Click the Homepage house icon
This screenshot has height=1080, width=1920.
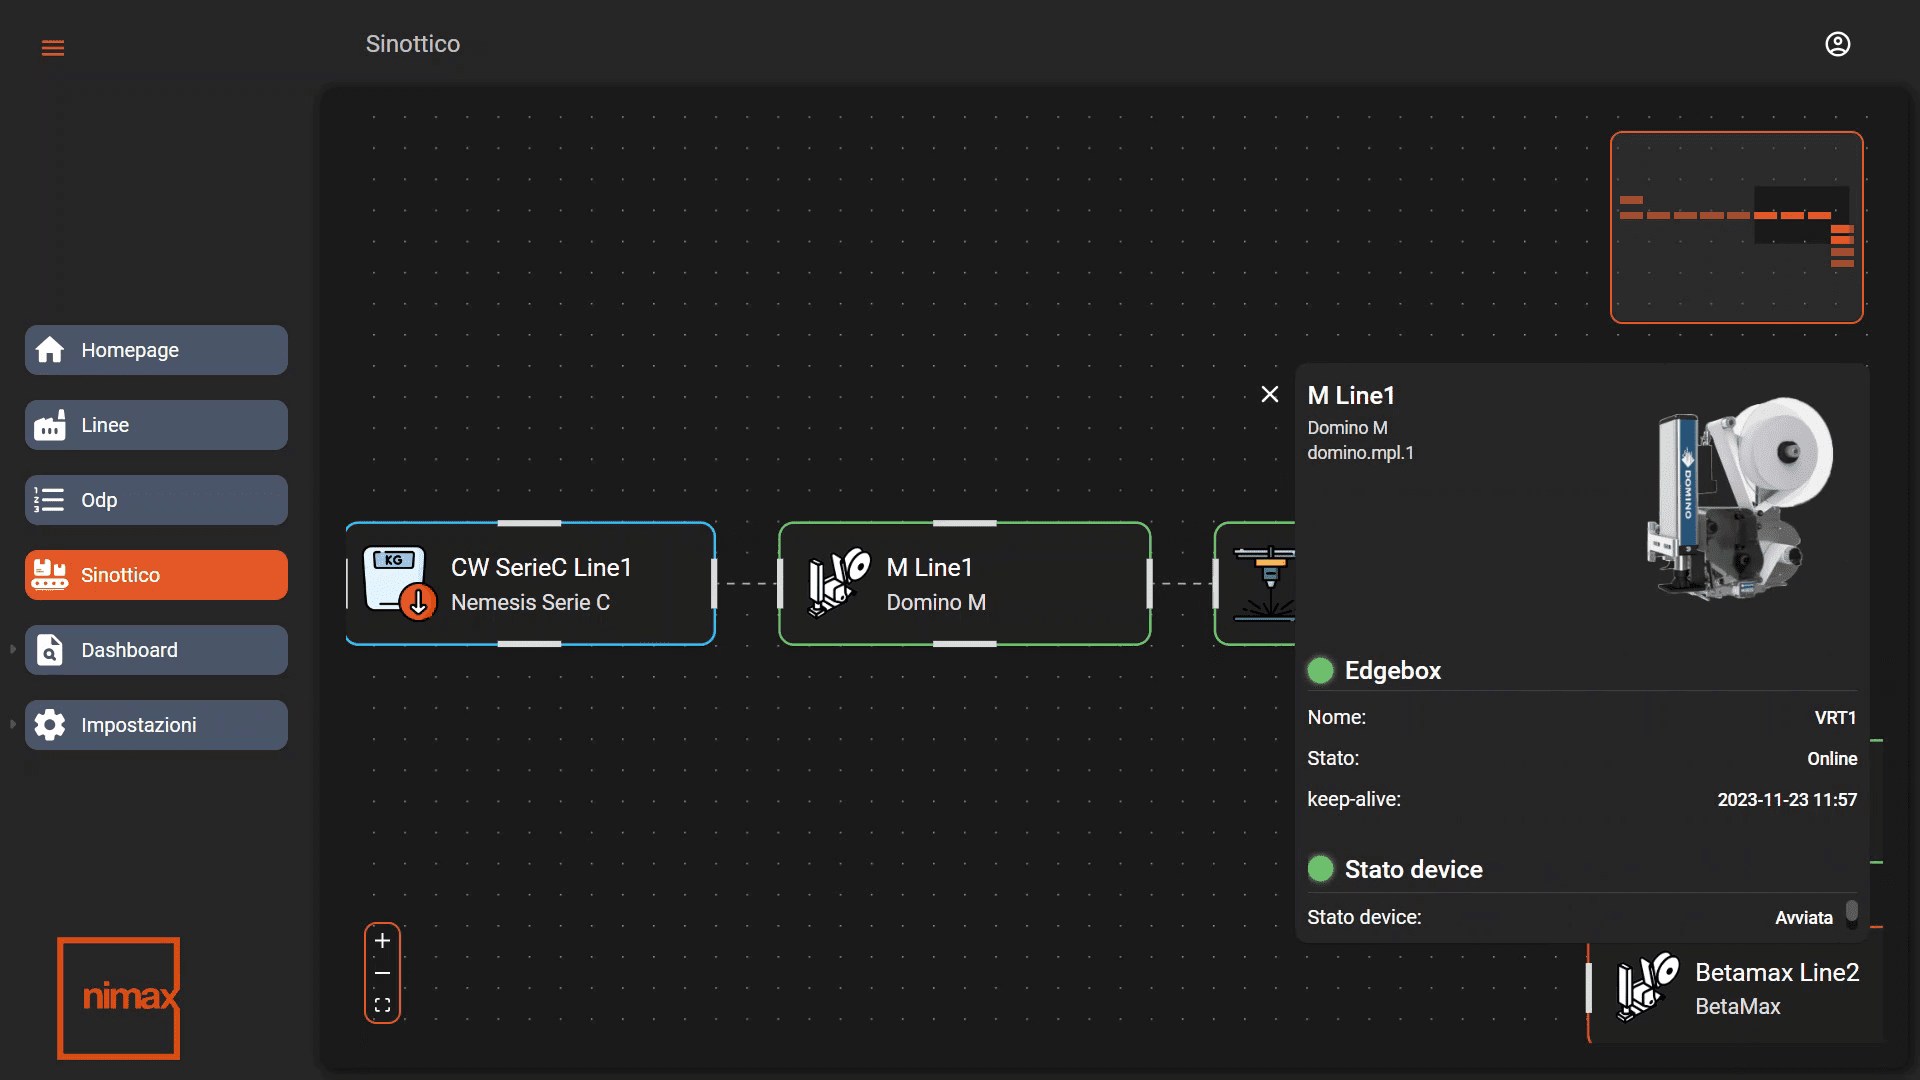50,350
